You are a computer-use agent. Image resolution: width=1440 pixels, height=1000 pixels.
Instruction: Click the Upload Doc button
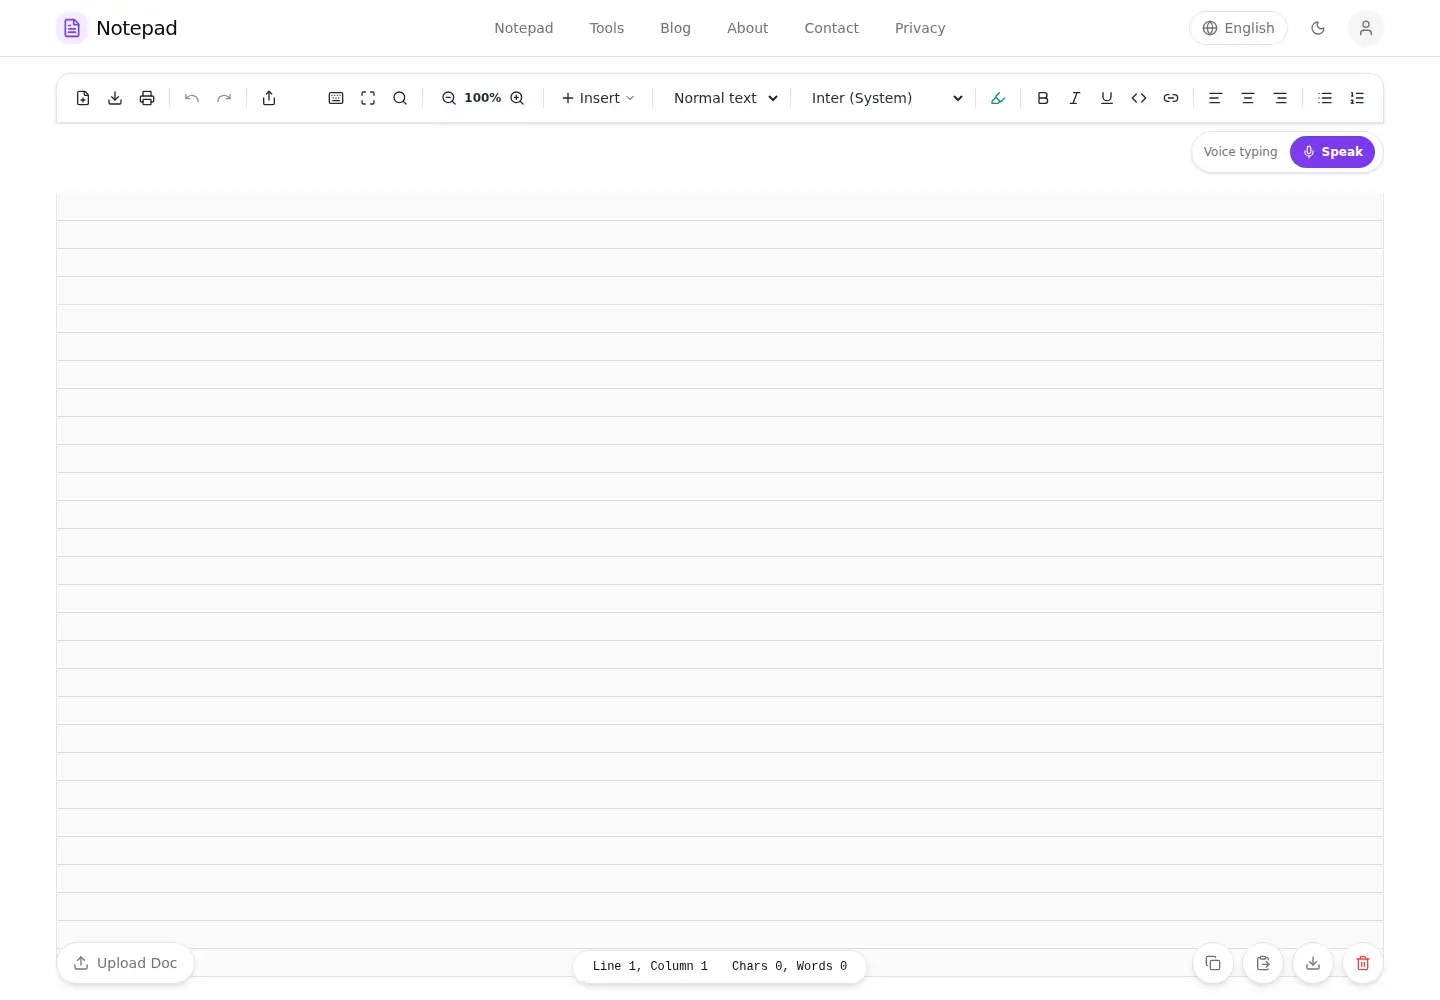click(x=125, y=963)
